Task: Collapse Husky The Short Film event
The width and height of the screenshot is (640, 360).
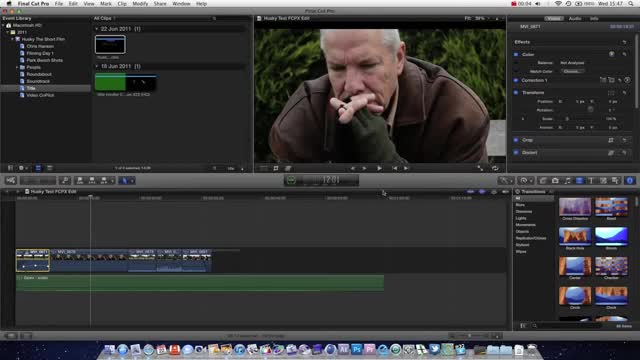Action: [12, 39]
